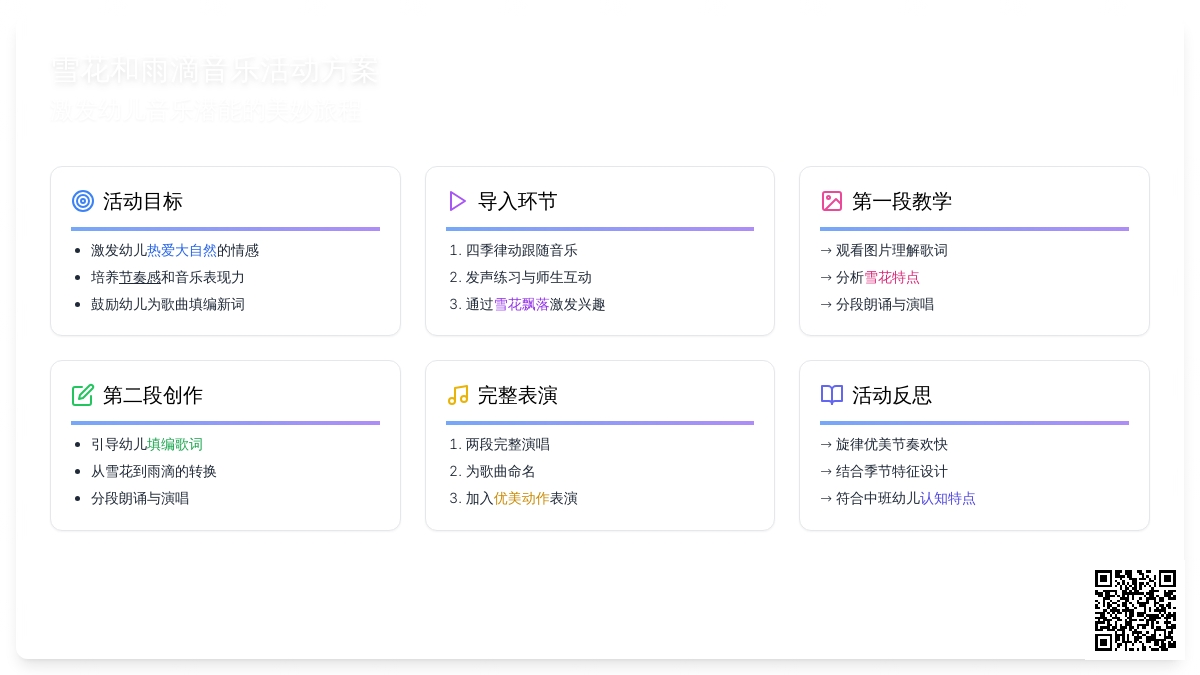Image resolution: width=1200 pixels, height=675 pixels.
Task: Click the music note icon beside 完整表演
Action: point(458,395)
